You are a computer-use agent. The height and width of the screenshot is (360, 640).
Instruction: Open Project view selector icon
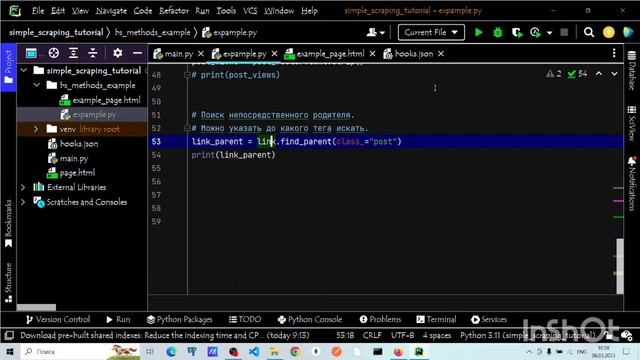[31, 53]
